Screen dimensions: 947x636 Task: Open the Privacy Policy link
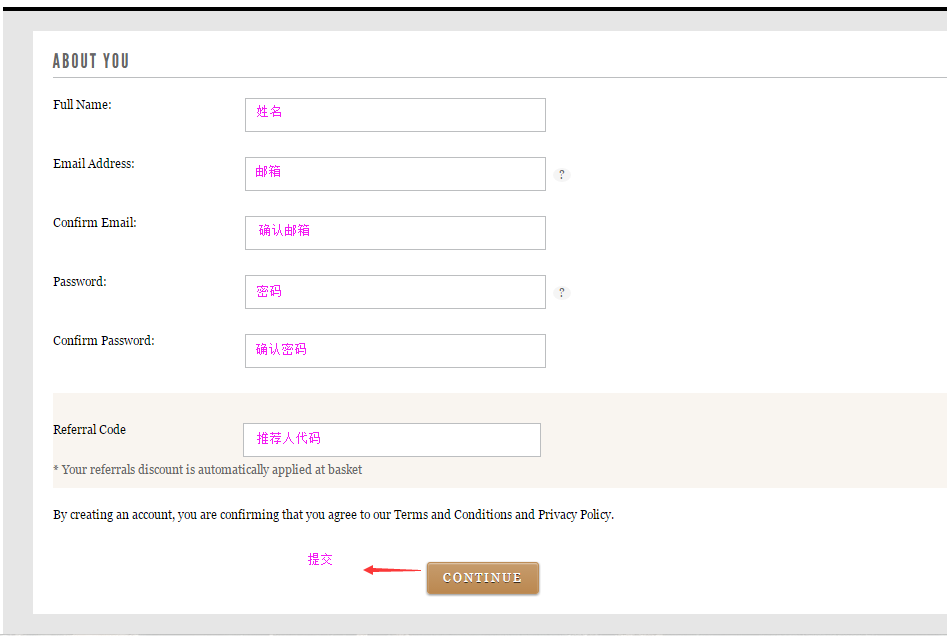574,515
